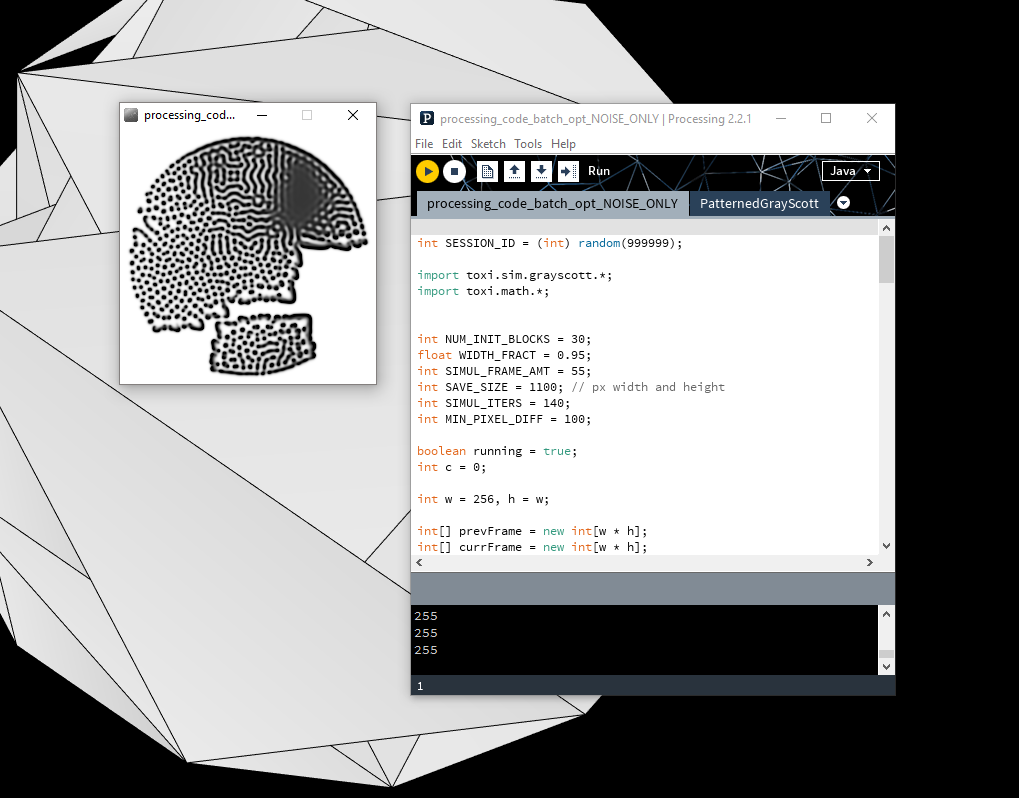
Task: Click the Processing logo in the title bar
Action: pyautogui.click(x=425, y=118)
